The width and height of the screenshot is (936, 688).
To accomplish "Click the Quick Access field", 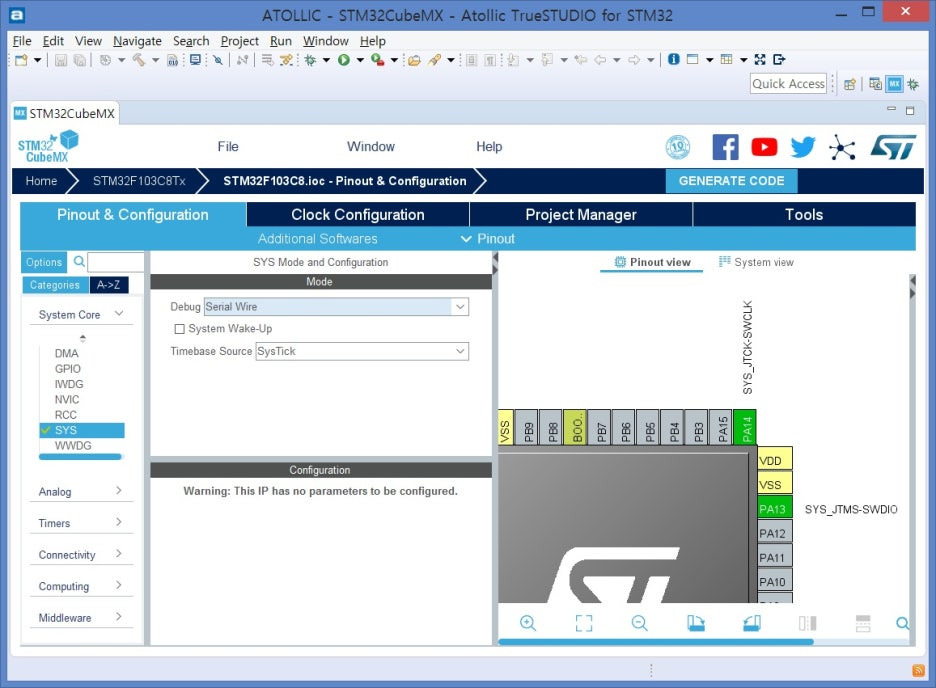I will pos(788,84).
